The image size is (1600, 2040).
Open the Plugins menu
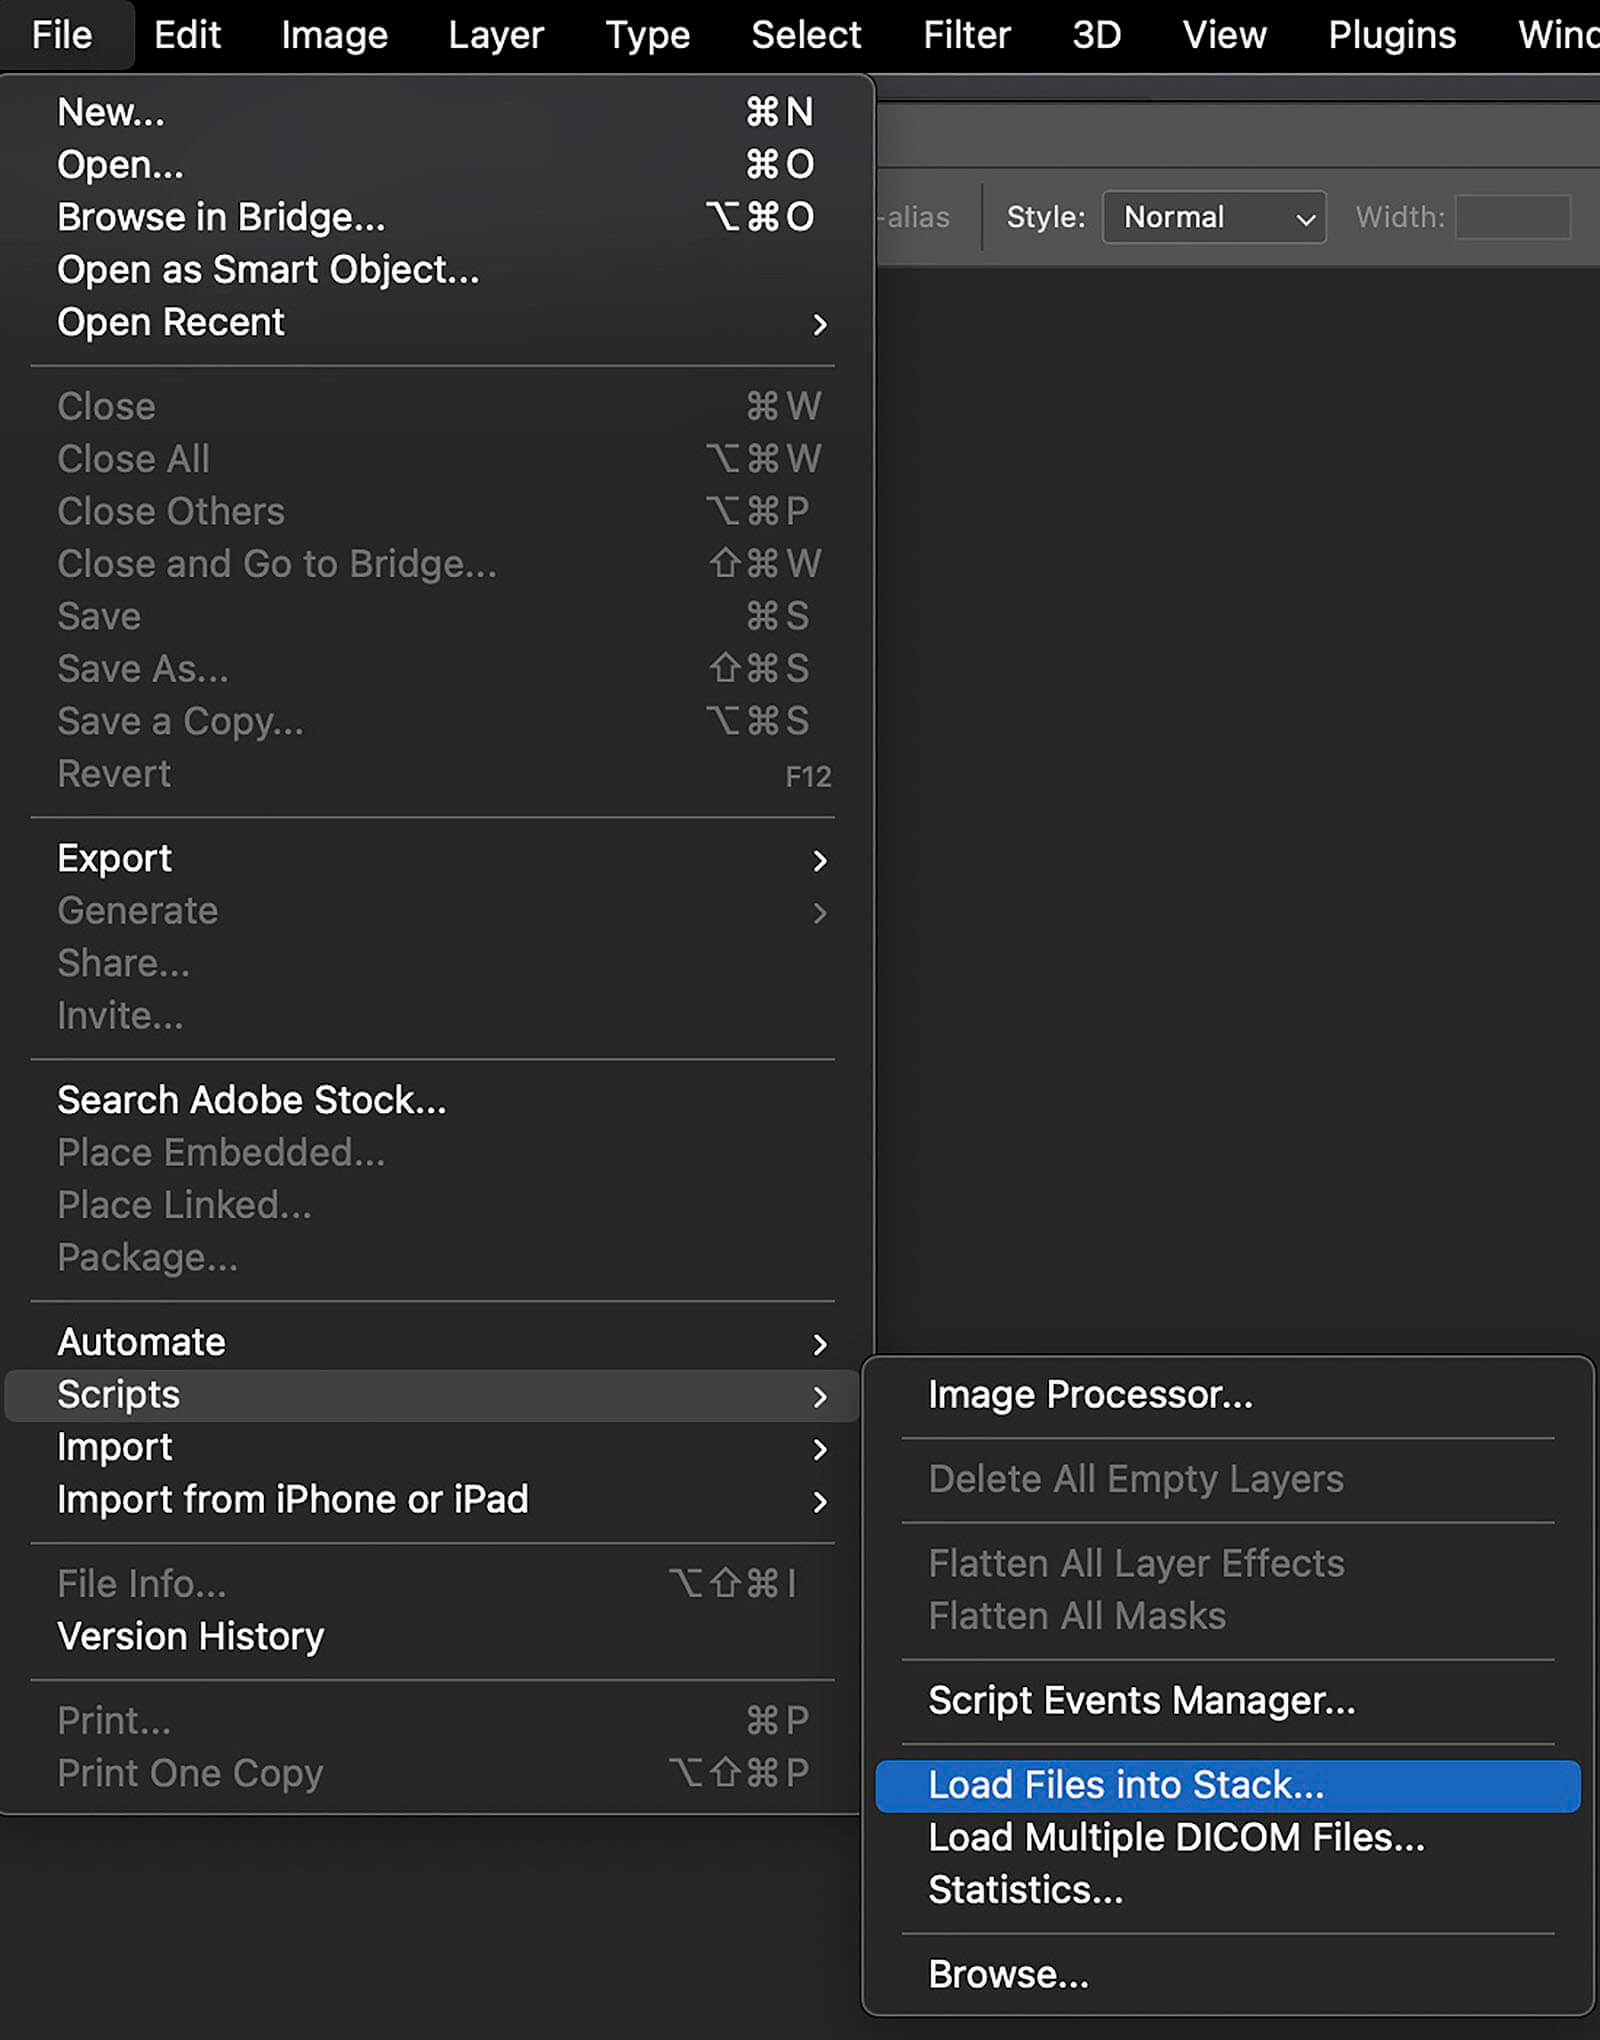coord(1391,35)
